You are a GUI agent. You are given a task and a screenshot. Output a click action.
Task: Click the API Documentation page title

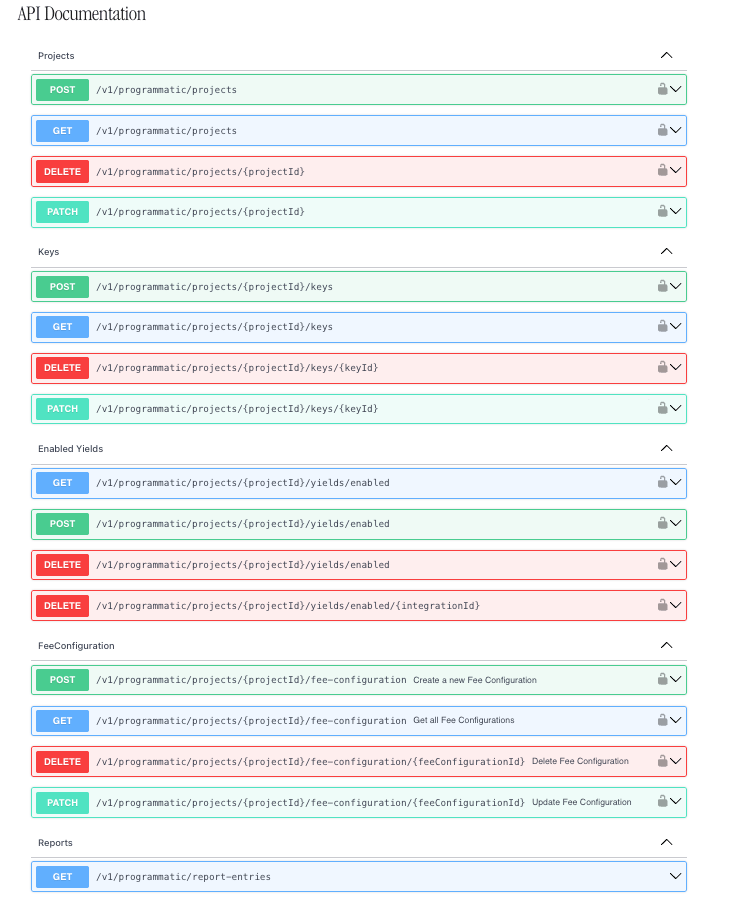click(x=82, y=14)
